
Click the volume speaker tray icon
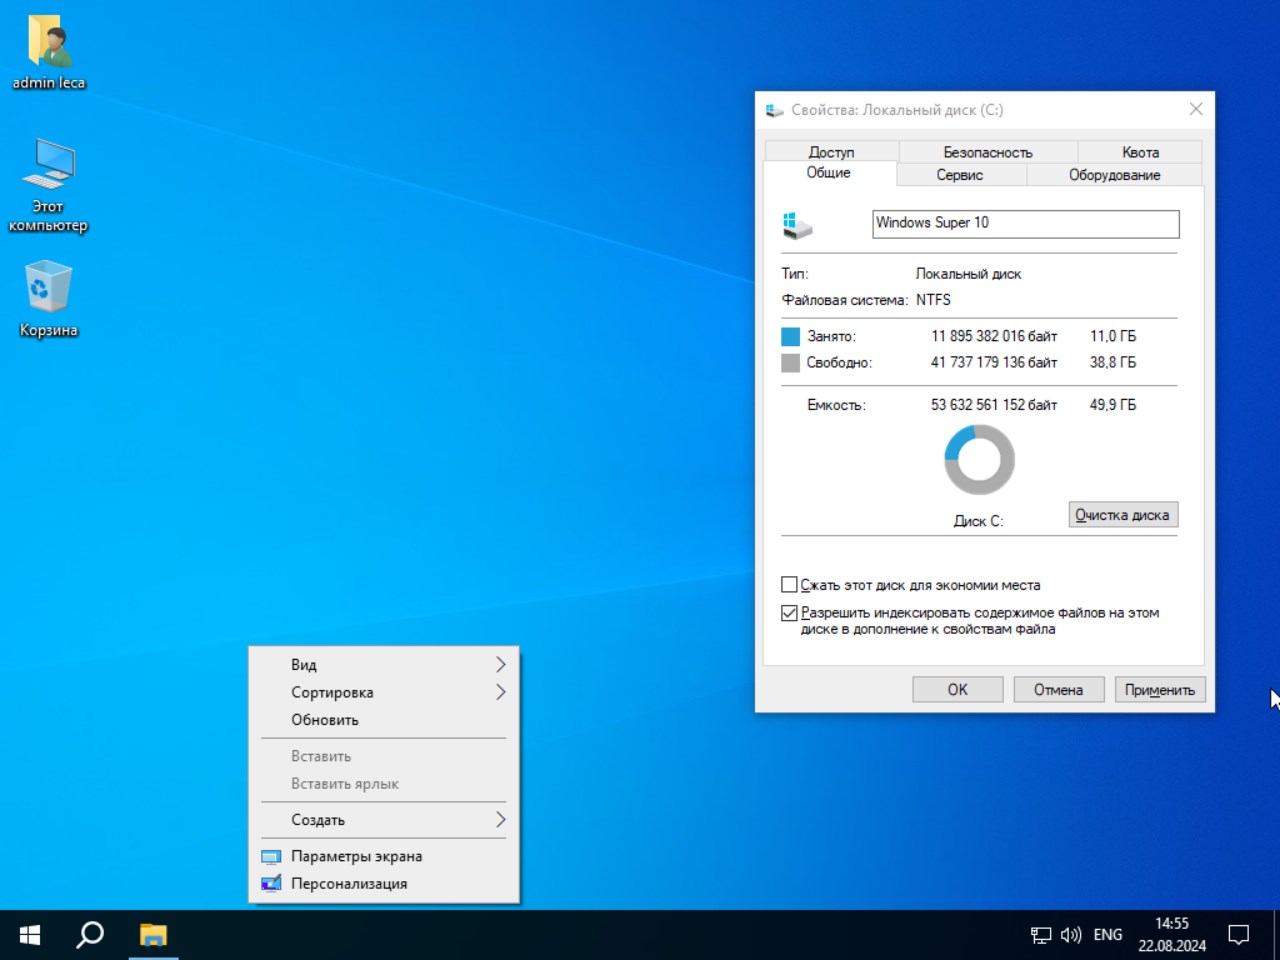point(1070,935)
